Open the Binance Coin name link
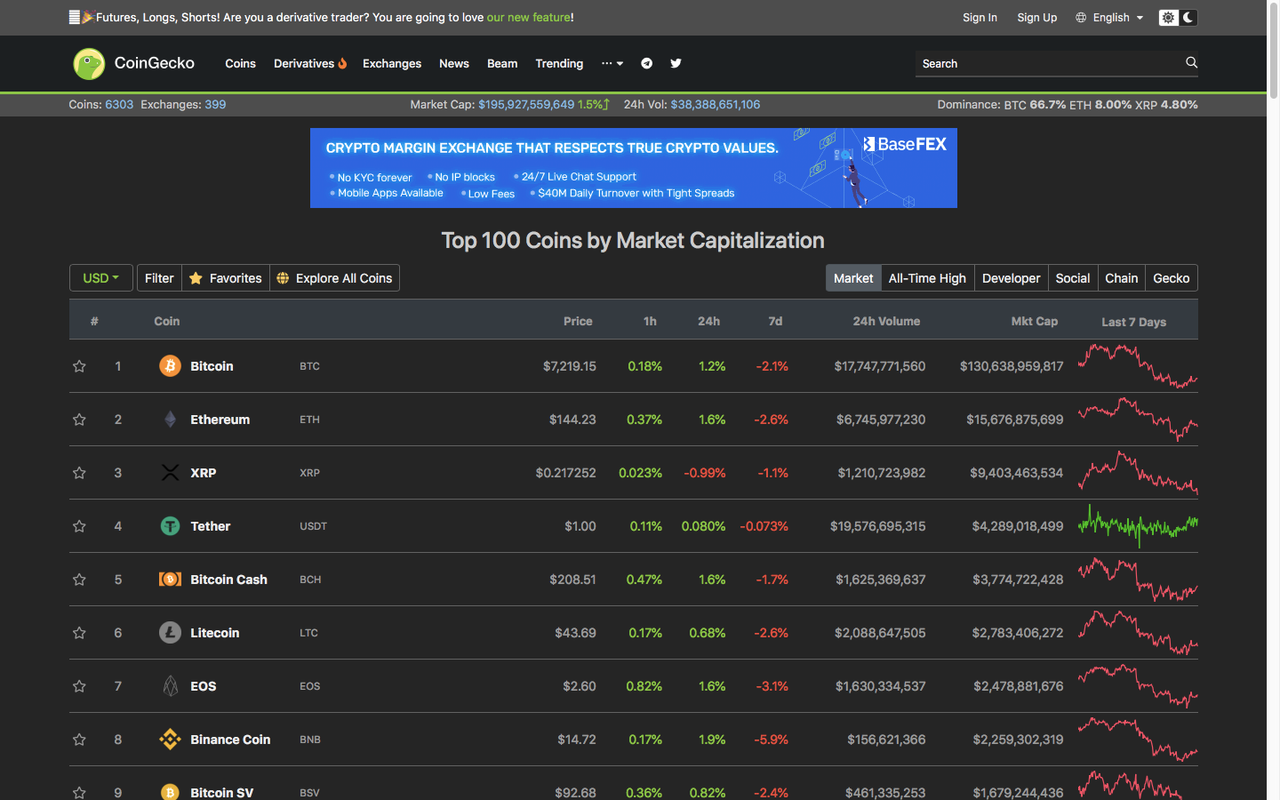Viewport: 1280px width, 800px height. click(x=230, y=739)
